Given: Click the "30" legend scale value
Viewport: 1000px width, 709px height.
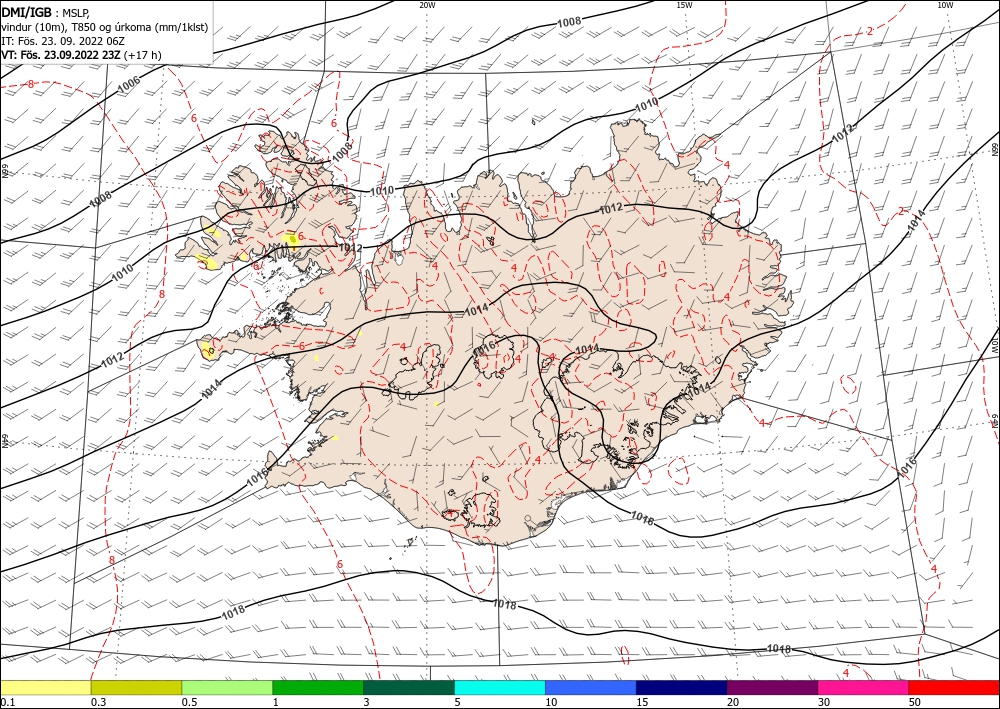Looking at the screenshot, I should 824,702.
